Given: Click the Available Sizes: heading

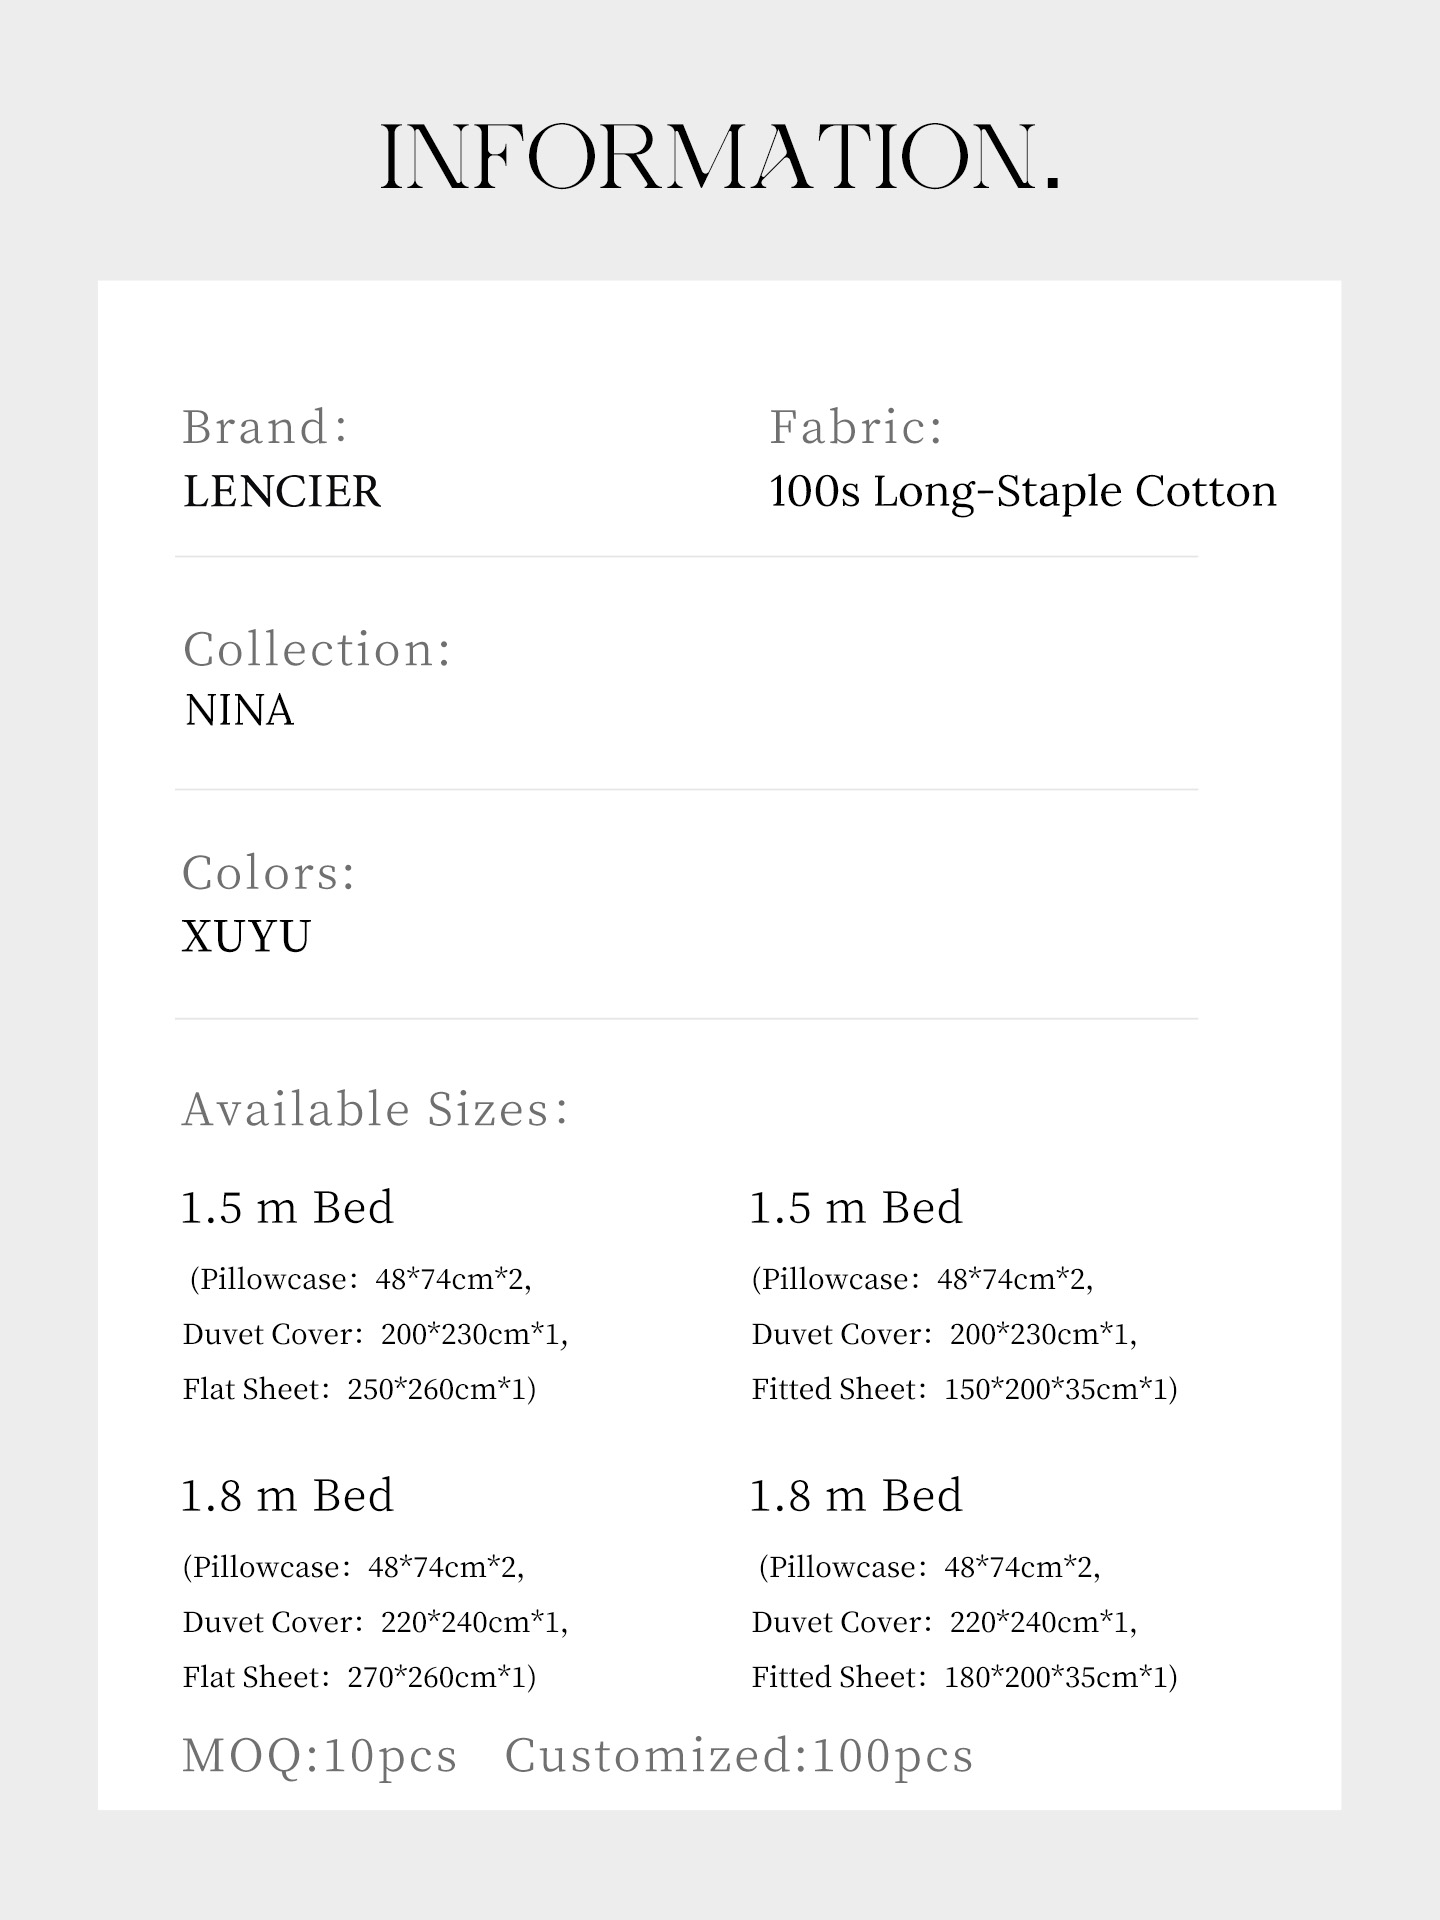Looking at the screenshot, I should click(x=376, y=1110).
